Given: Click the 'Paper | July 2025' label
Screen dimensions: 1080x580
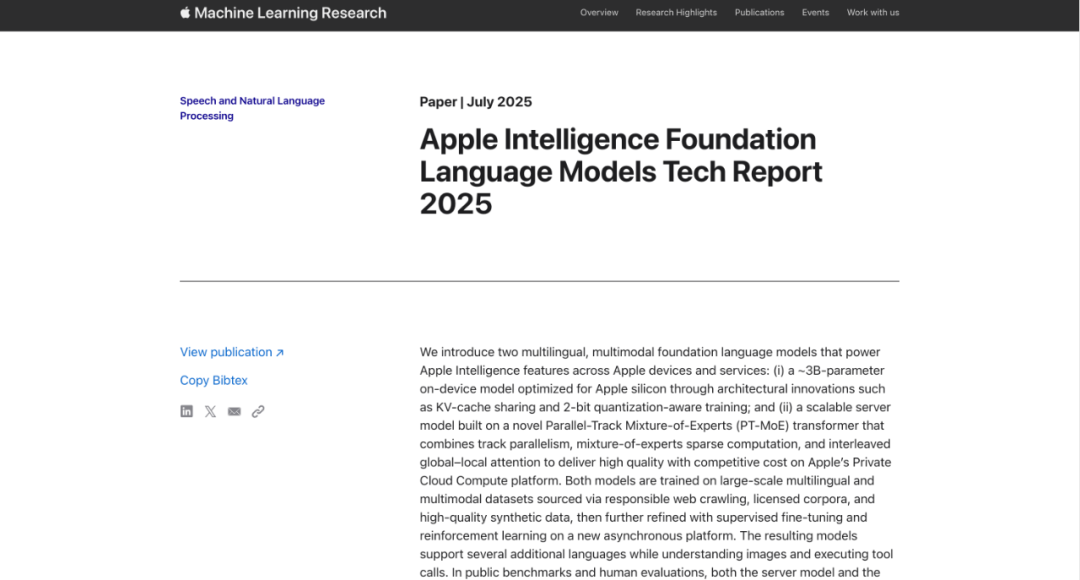Looking at the screenshot, I should (475, 102).
